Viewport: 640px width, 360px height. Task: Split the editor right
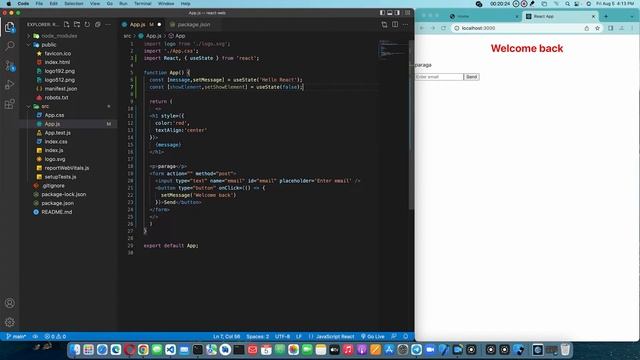(x=395, y=24)
